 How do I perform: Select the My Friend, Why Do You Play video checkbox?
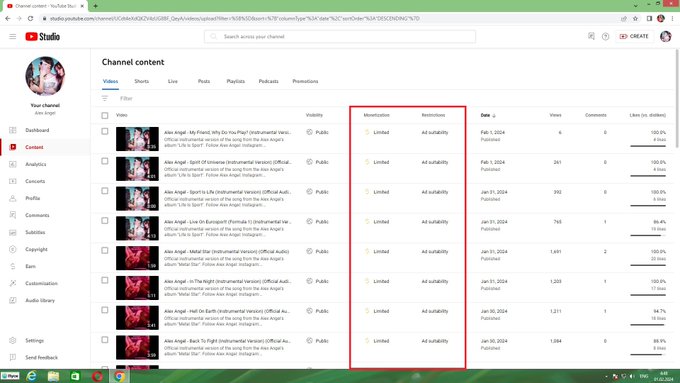[105, 131]
